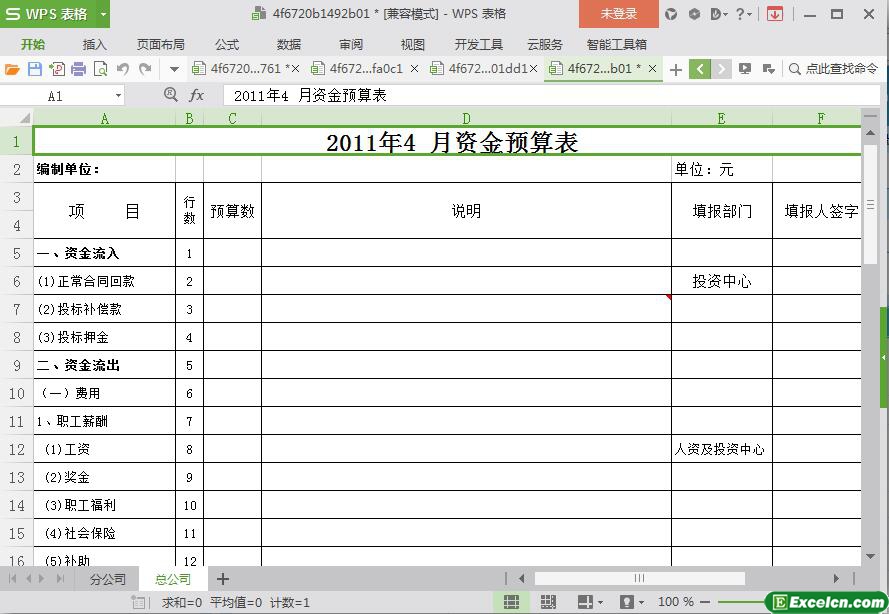Screen dimensions: 889x614
Task: Click the hexagon icon in the title bar
Action: coord(694,14)
